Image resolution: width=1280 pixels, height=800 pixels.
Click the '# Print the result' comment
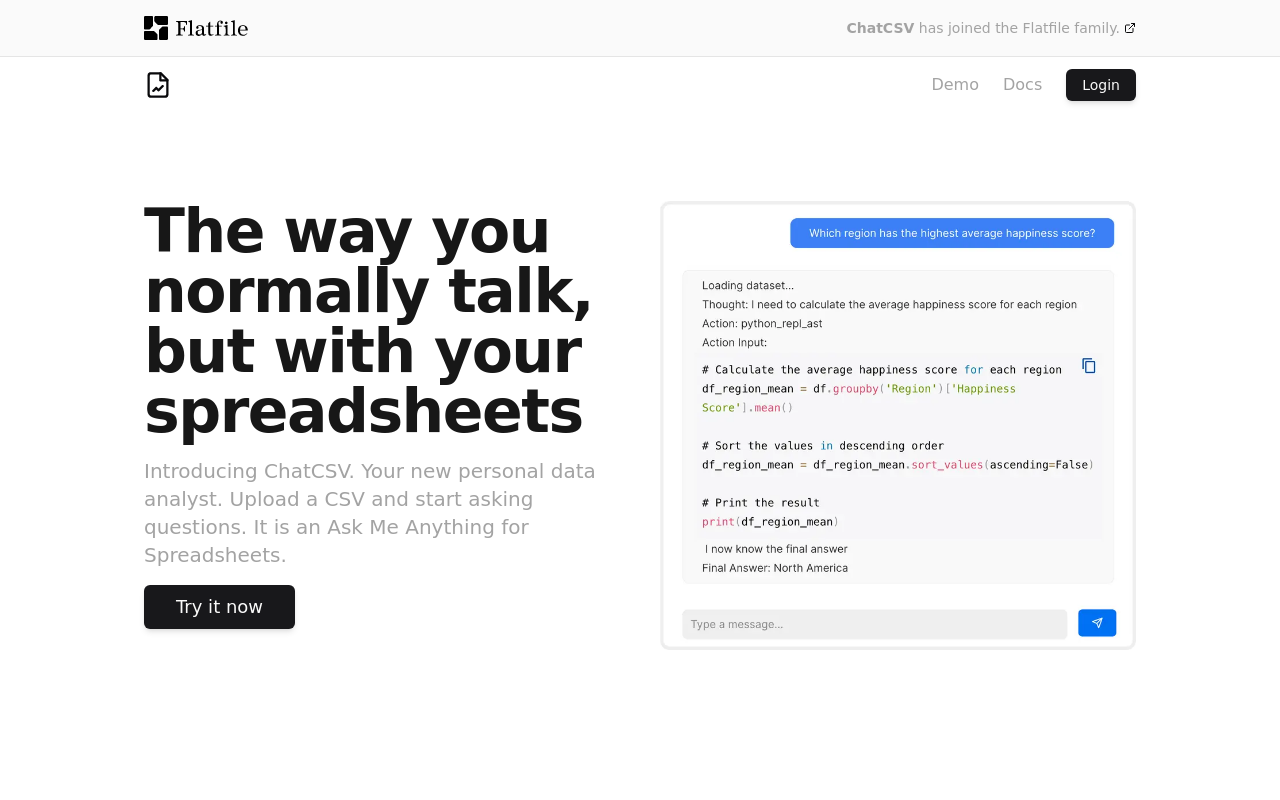tap(761, 503)
